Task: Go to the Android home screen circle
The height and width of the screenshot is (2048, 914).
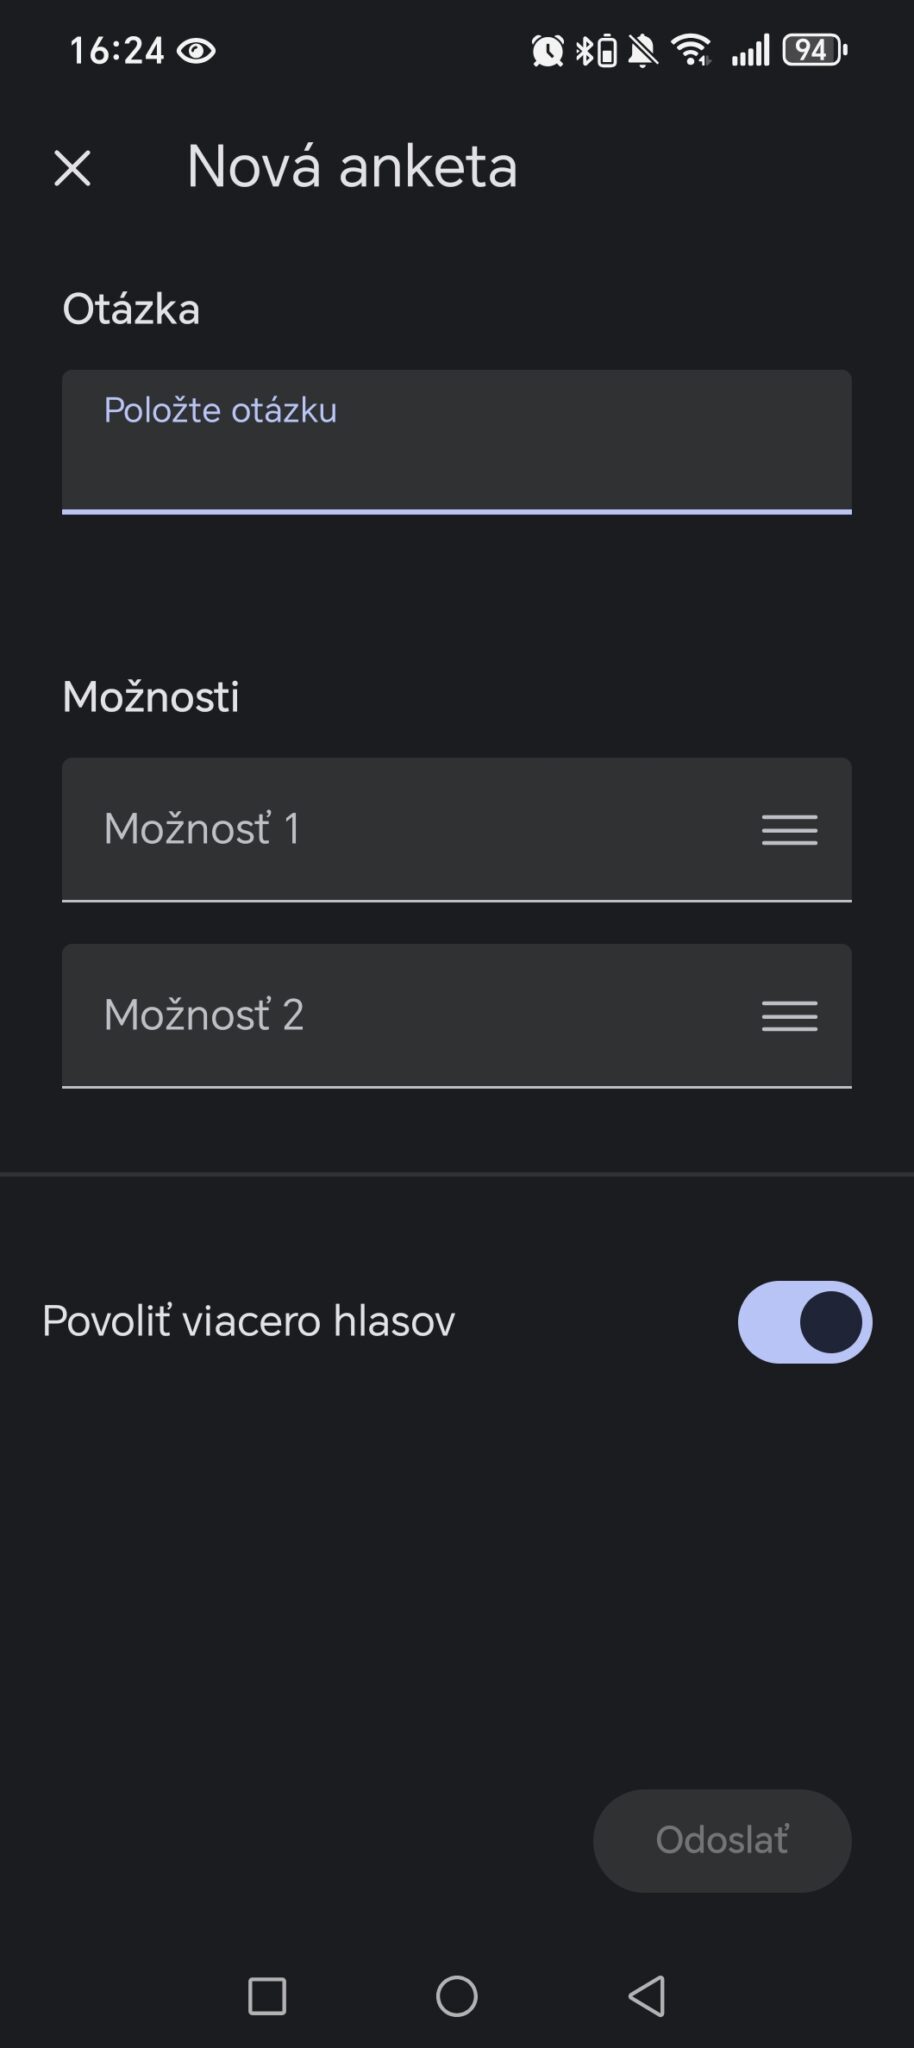Action: coord(457,1996)
